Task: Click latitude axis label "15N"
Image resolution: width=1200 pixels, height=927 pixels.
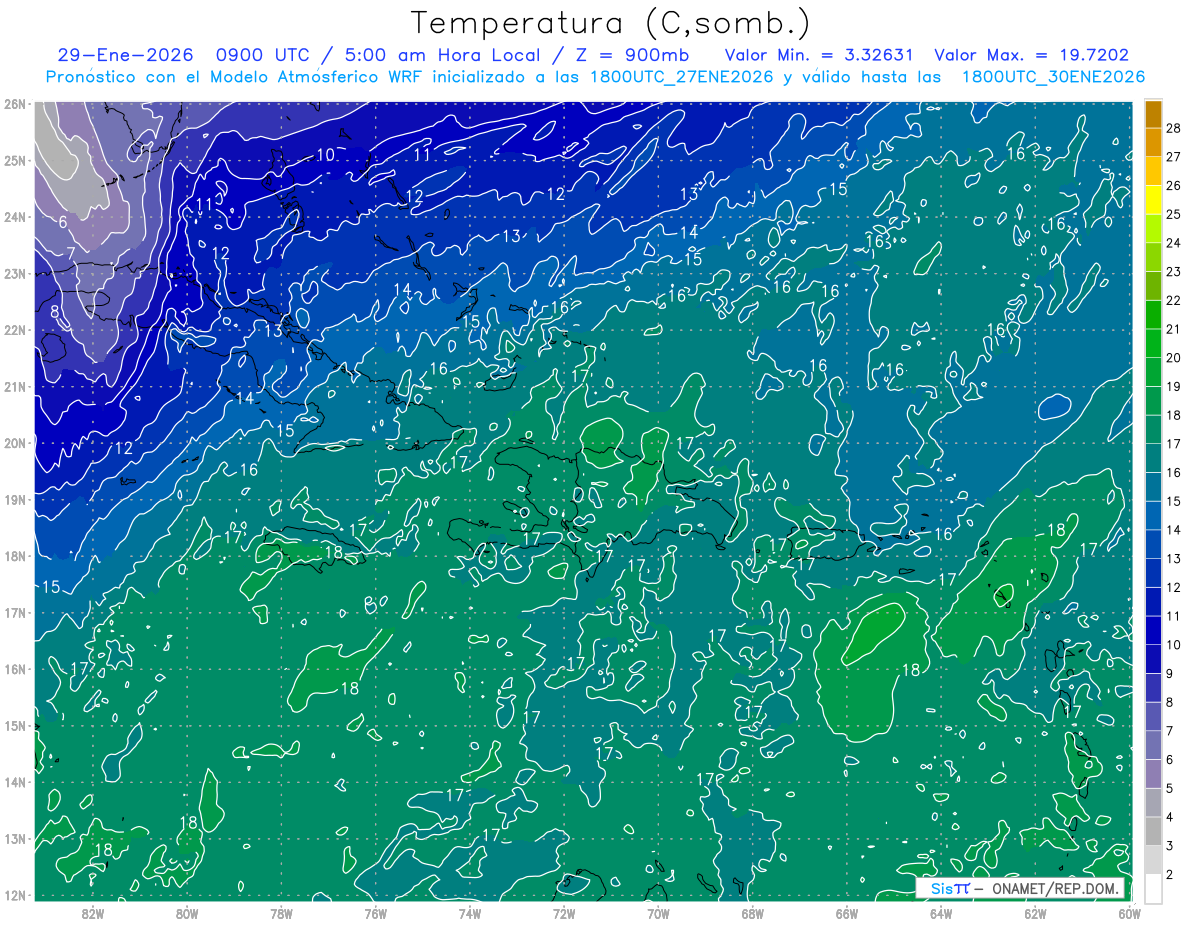Action: tap(15, 725)
